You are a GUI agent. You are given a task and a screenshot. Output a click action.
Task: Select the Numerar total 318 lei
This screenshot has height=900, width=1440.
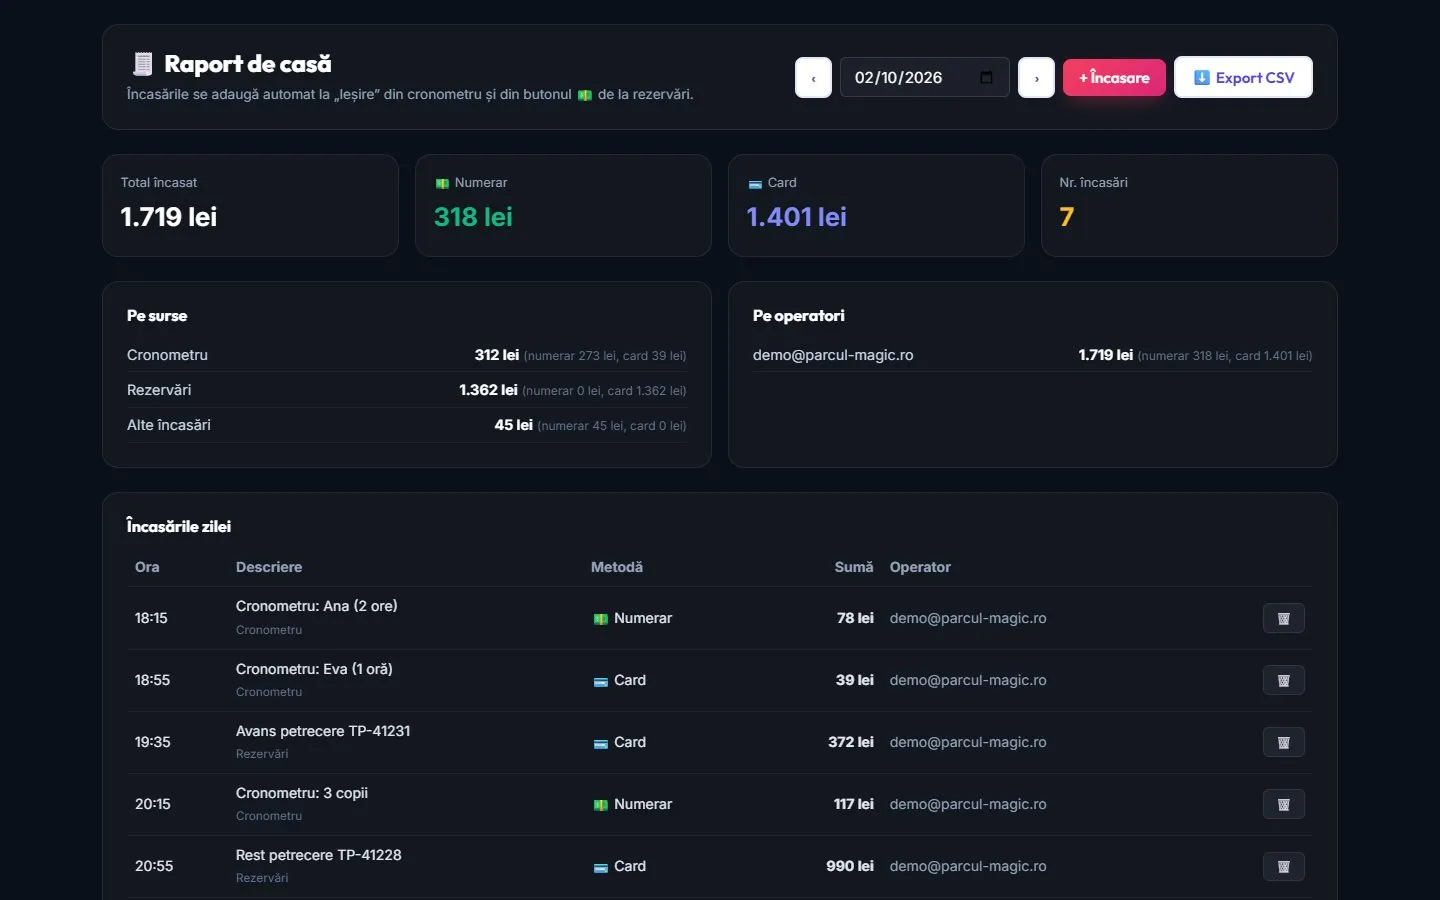click(473, 217)
